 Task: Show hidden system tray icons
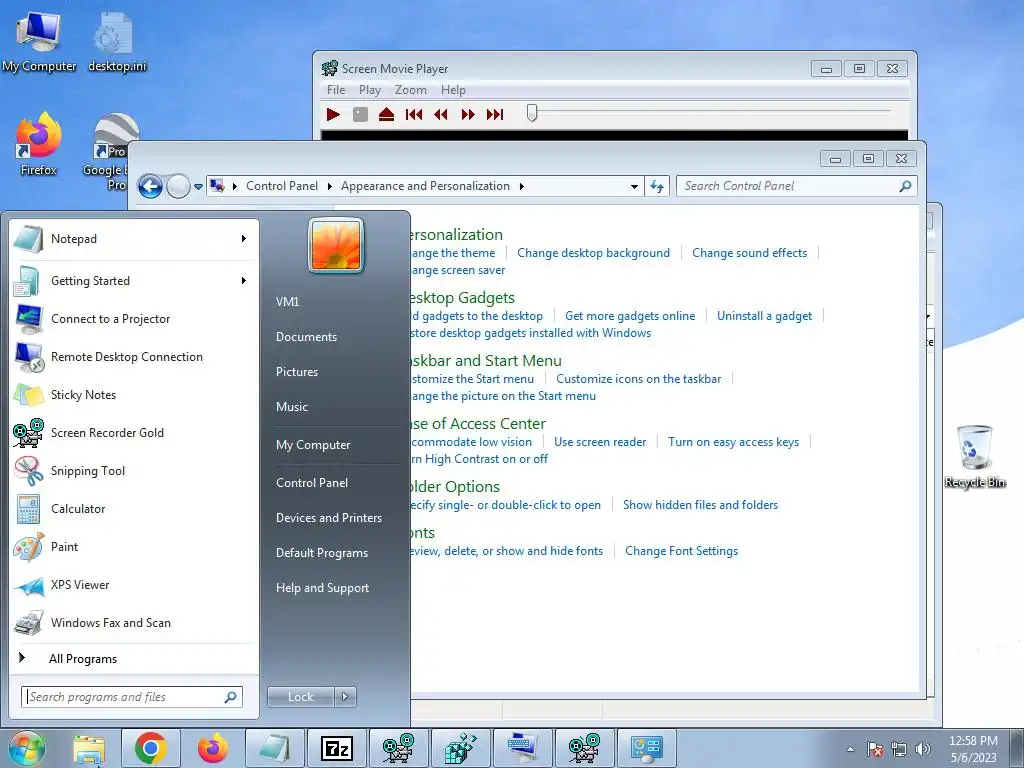point(850,749)
